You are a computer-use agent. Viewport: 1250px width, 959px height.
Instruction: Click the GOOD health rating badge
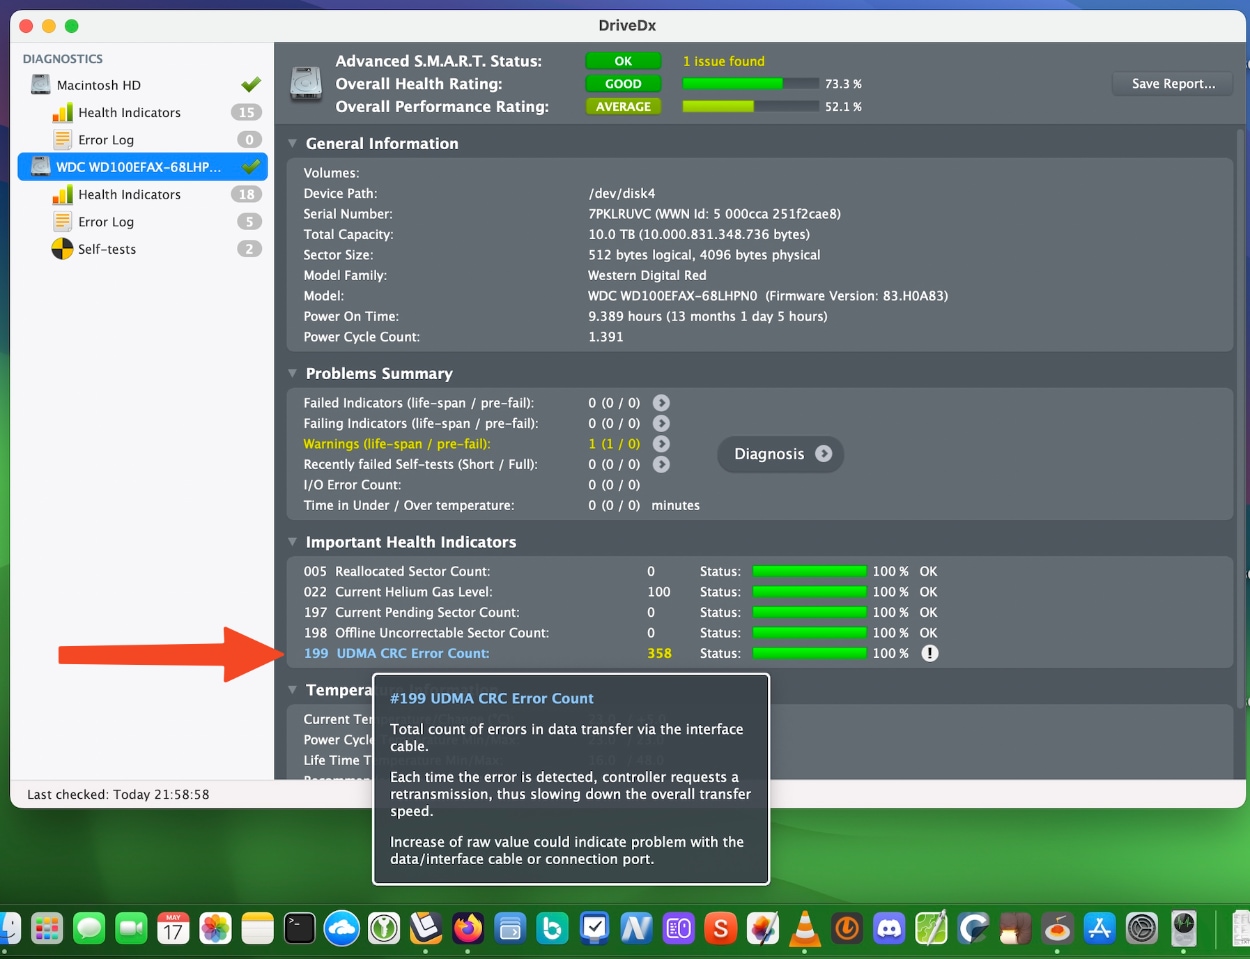point(623,84)
